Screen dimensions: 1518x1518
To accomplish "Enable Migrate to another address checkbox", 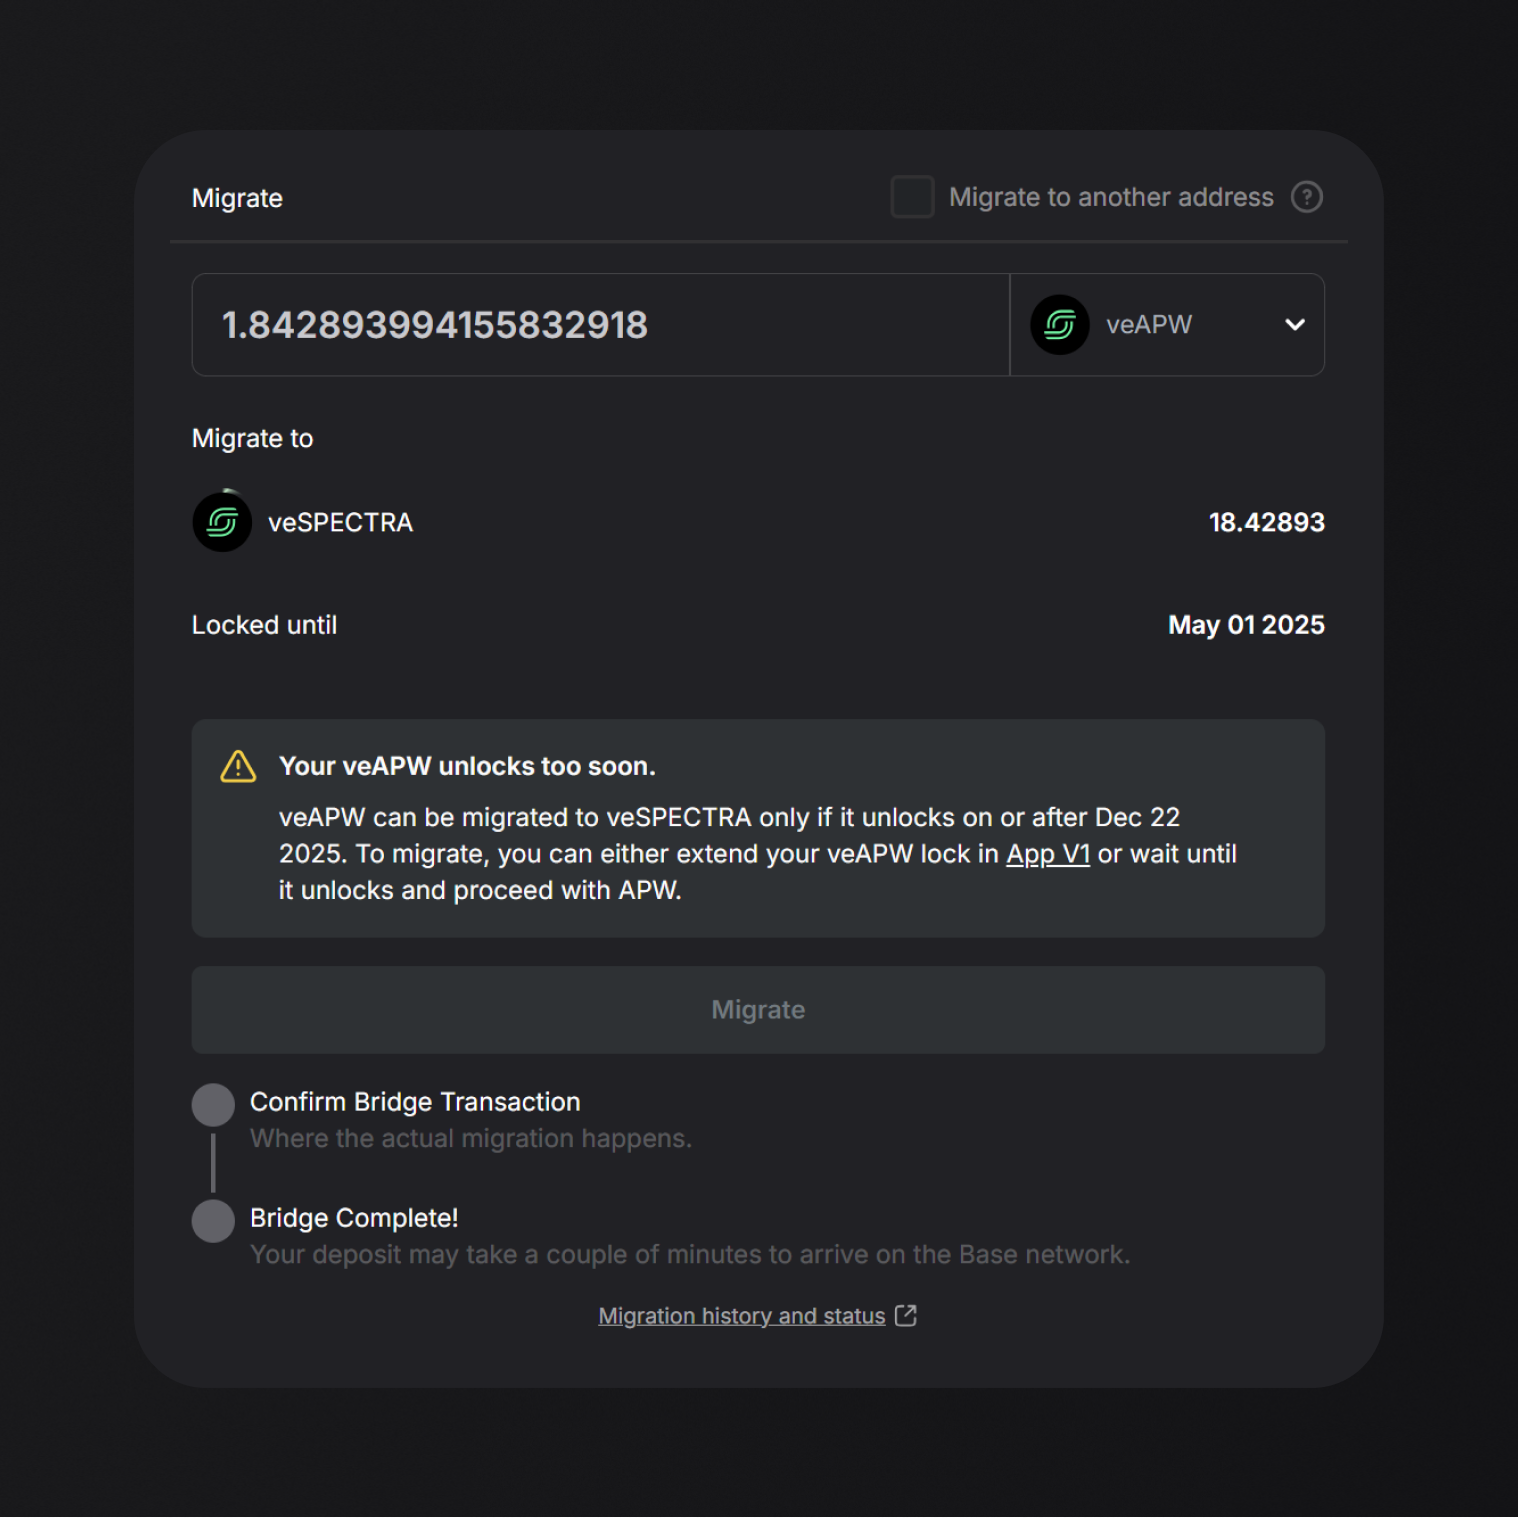I will pyautogui.click(x=912, y=197).
